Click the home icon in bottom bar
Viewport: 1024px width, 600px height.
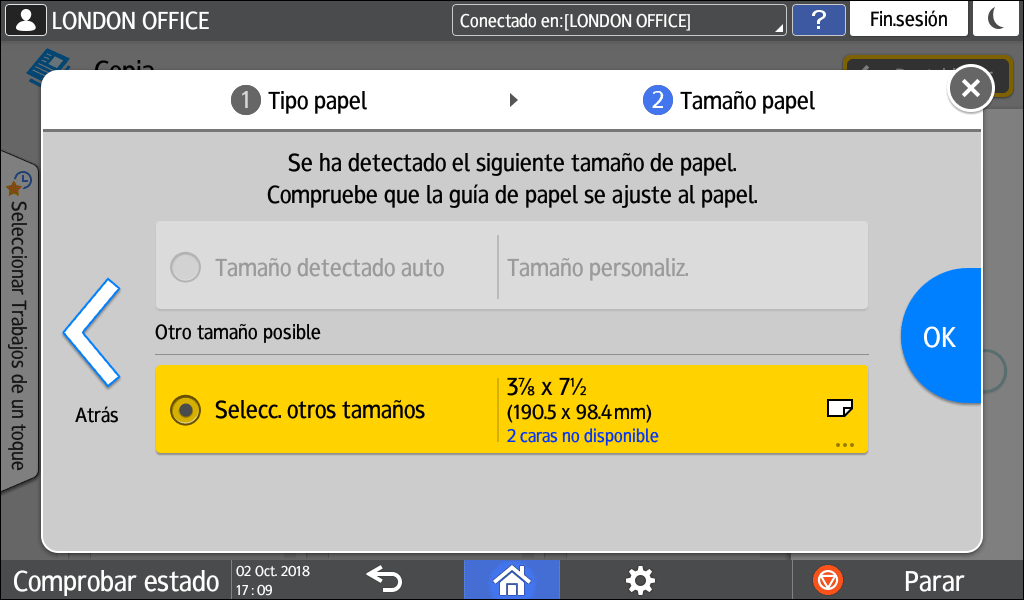click(x=511, y=580)
